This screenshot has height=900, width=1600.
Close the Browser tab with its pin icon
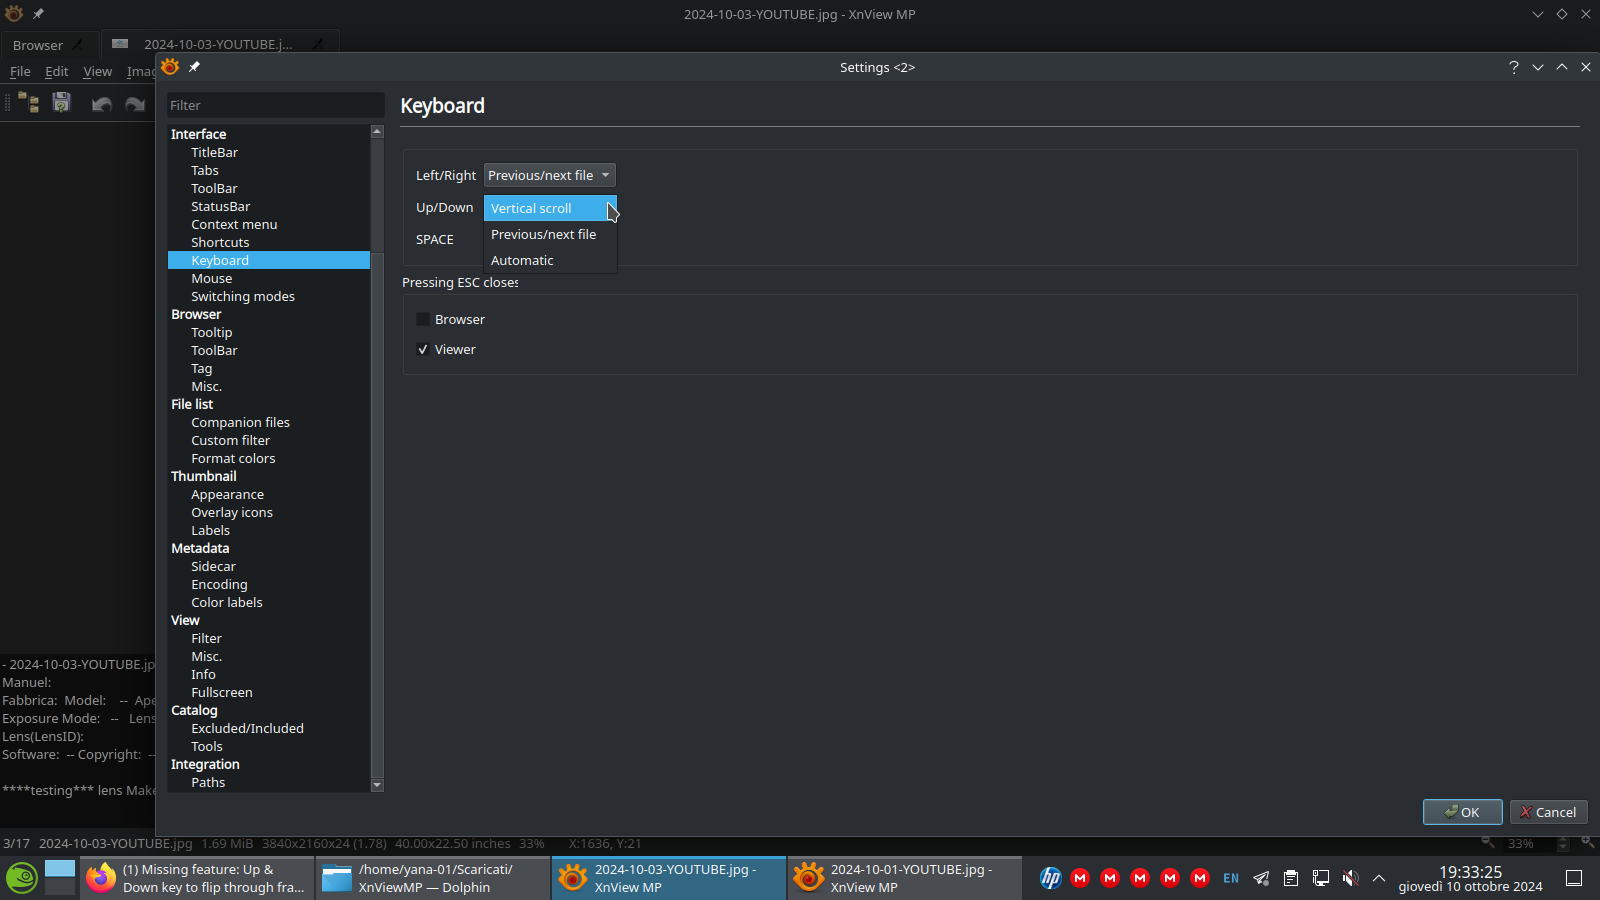(78, 45)
